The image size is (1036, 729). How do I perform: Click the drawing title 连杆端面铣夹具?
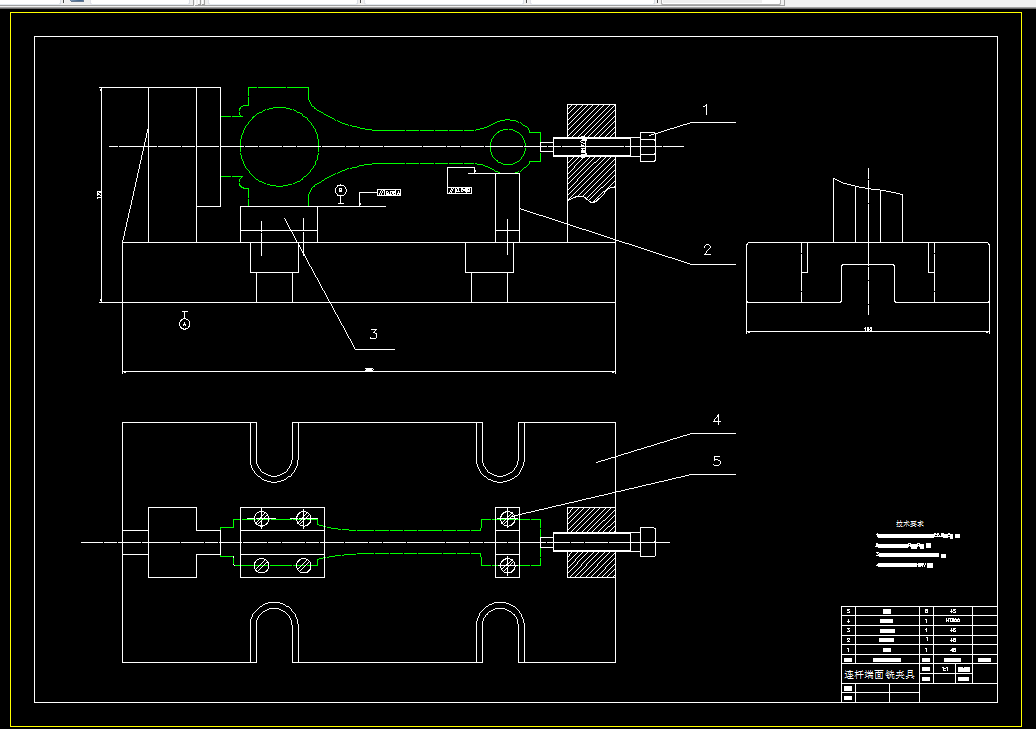(879, 675)
